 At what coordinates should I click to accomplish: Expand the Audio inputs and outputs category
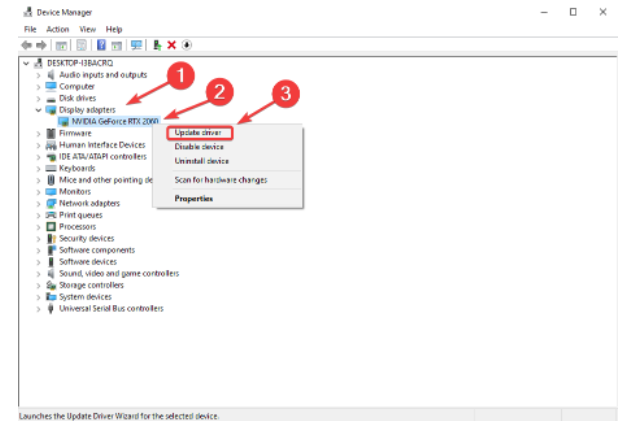coord(39,74)
